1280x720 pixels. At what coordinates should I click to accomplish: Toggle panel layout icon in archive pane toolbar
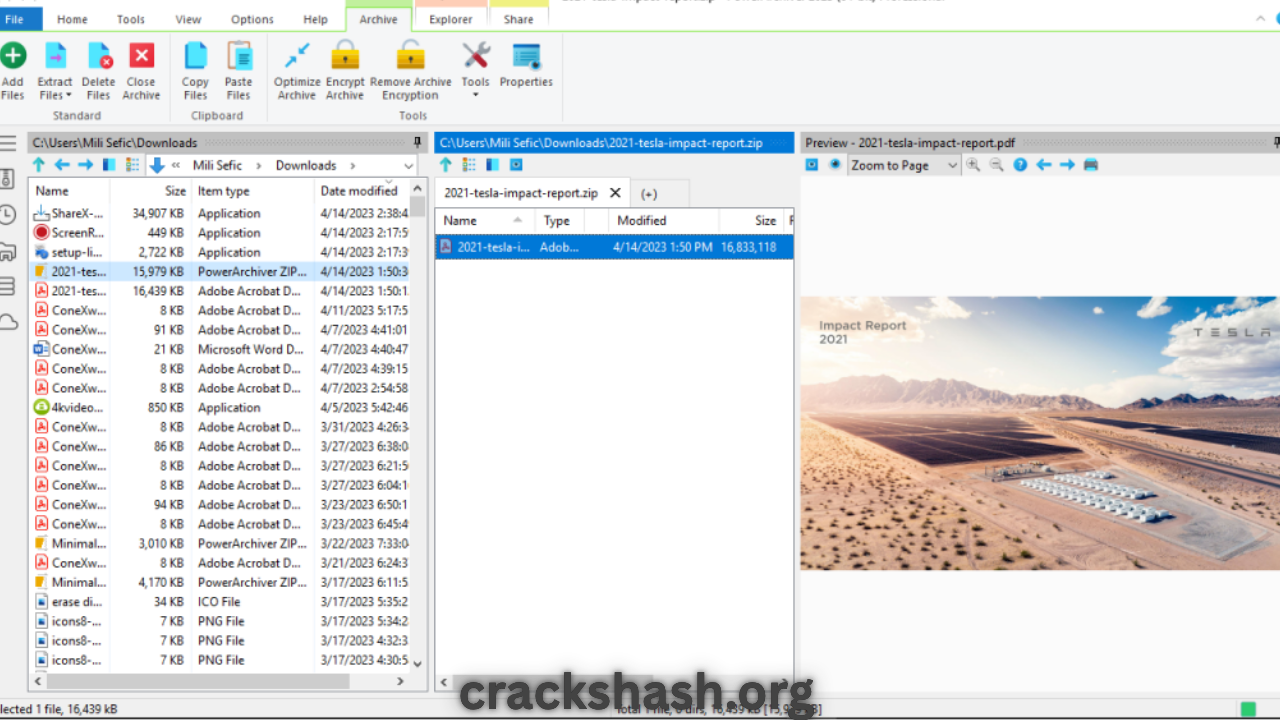tap(493, 165)
